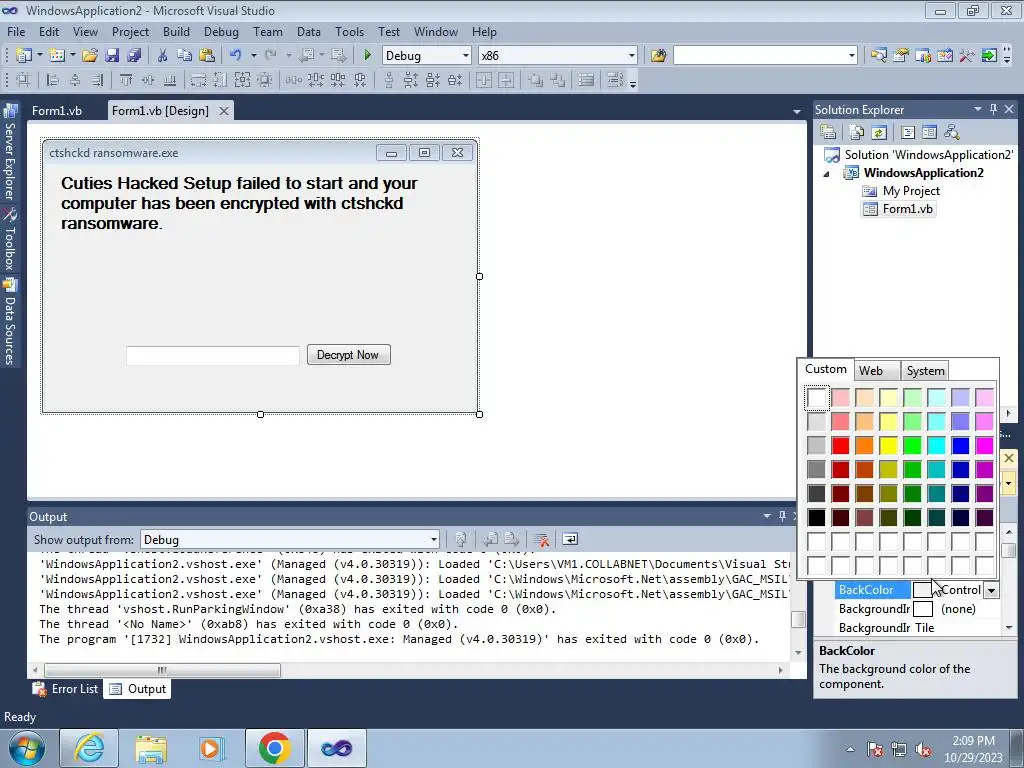Screen dimensions: 1024x768
Task: Switch to the System color tab
Action: point(925,370)
